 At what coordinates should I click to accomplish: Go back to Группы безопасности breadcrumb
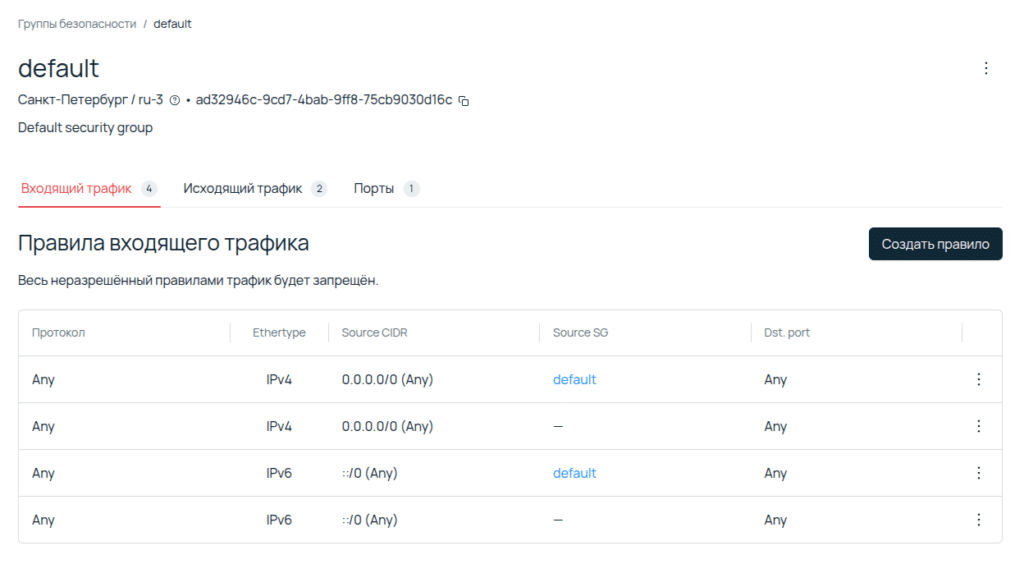coord(77,24)
